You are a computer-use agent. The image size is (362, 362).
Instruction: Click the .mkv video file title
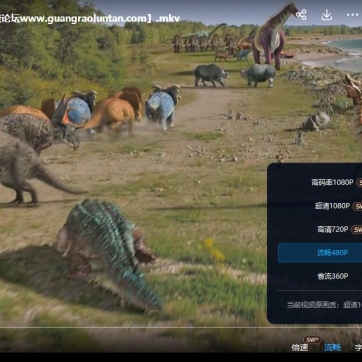(x=90, y=19)
